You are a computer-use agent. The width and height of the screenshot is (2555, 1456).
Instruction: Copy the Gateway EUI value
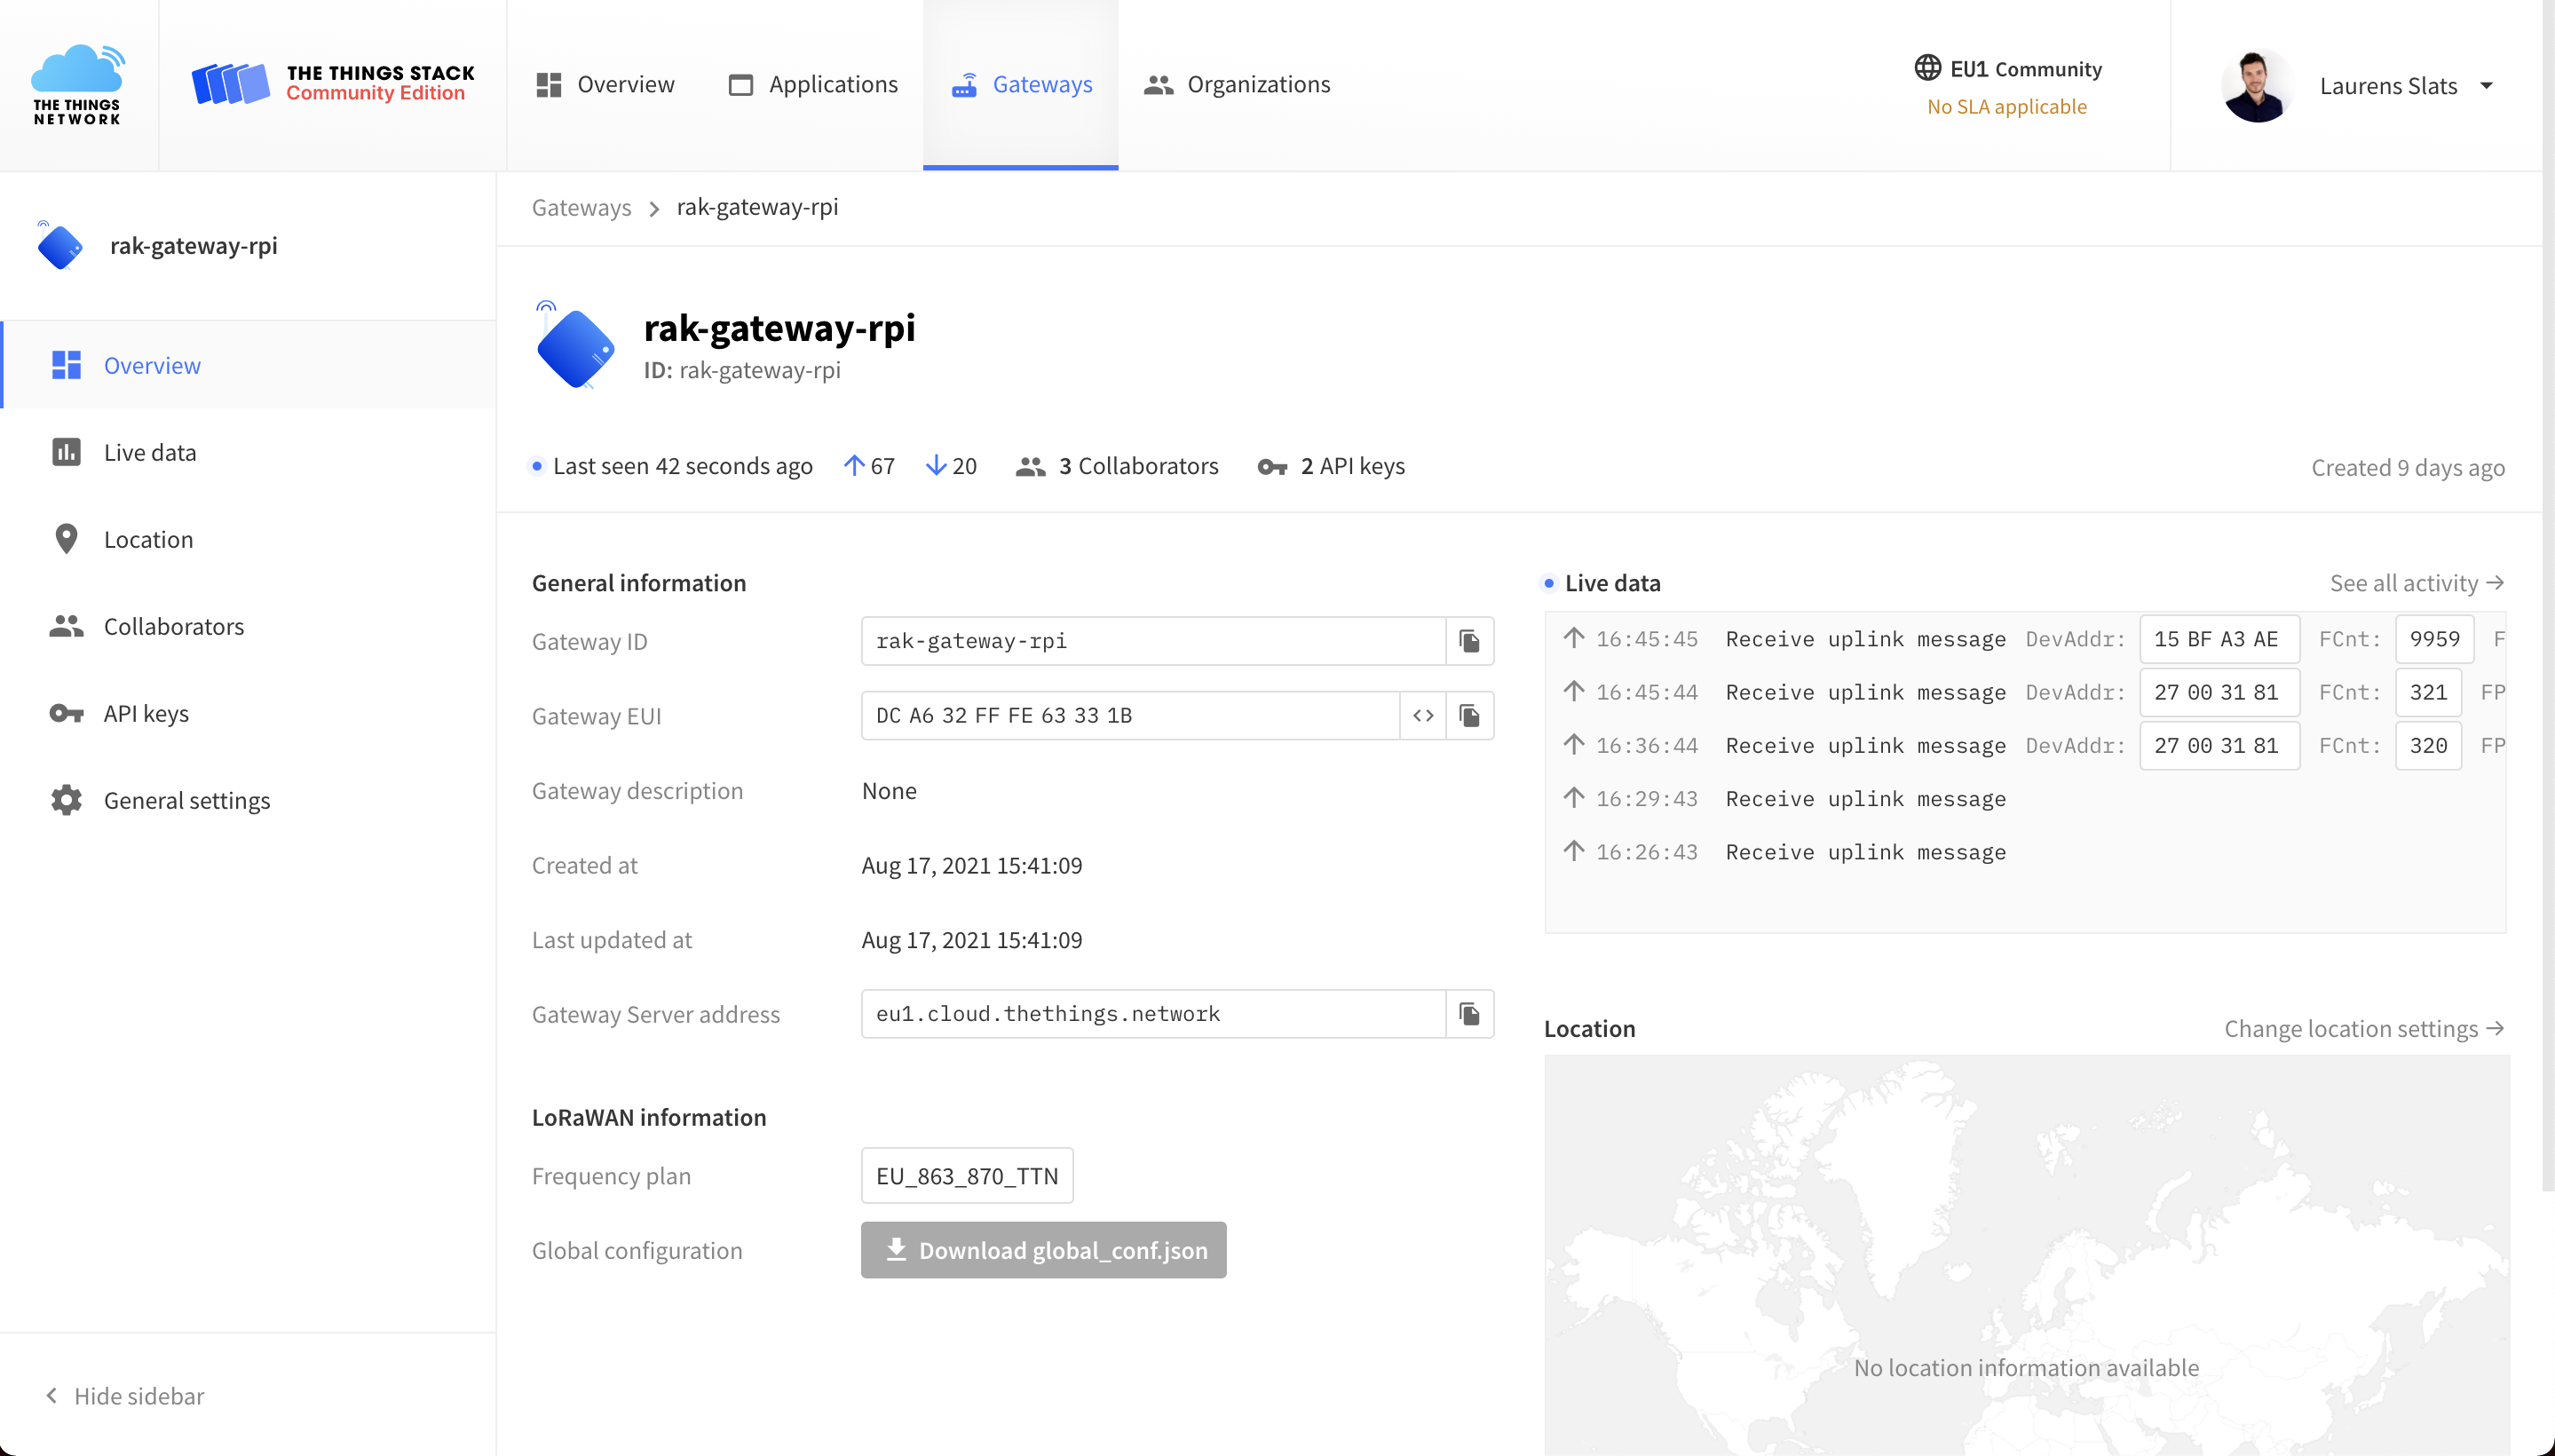pos(1469,716)
